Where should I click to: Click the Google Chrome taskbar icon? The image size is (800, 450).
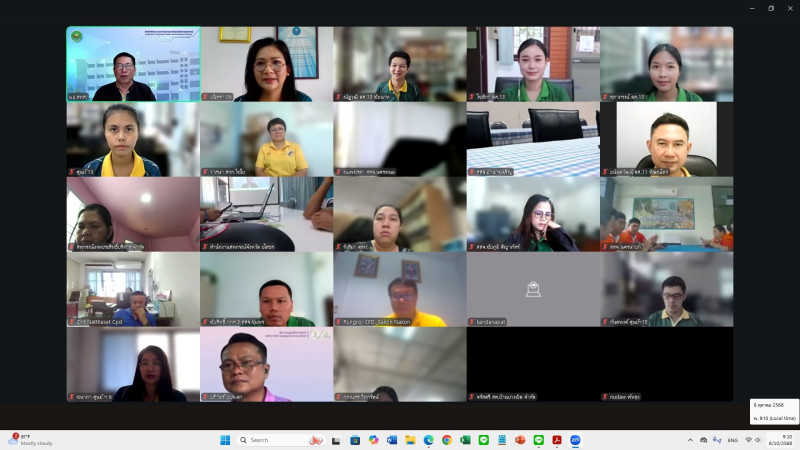coord(447,440)
